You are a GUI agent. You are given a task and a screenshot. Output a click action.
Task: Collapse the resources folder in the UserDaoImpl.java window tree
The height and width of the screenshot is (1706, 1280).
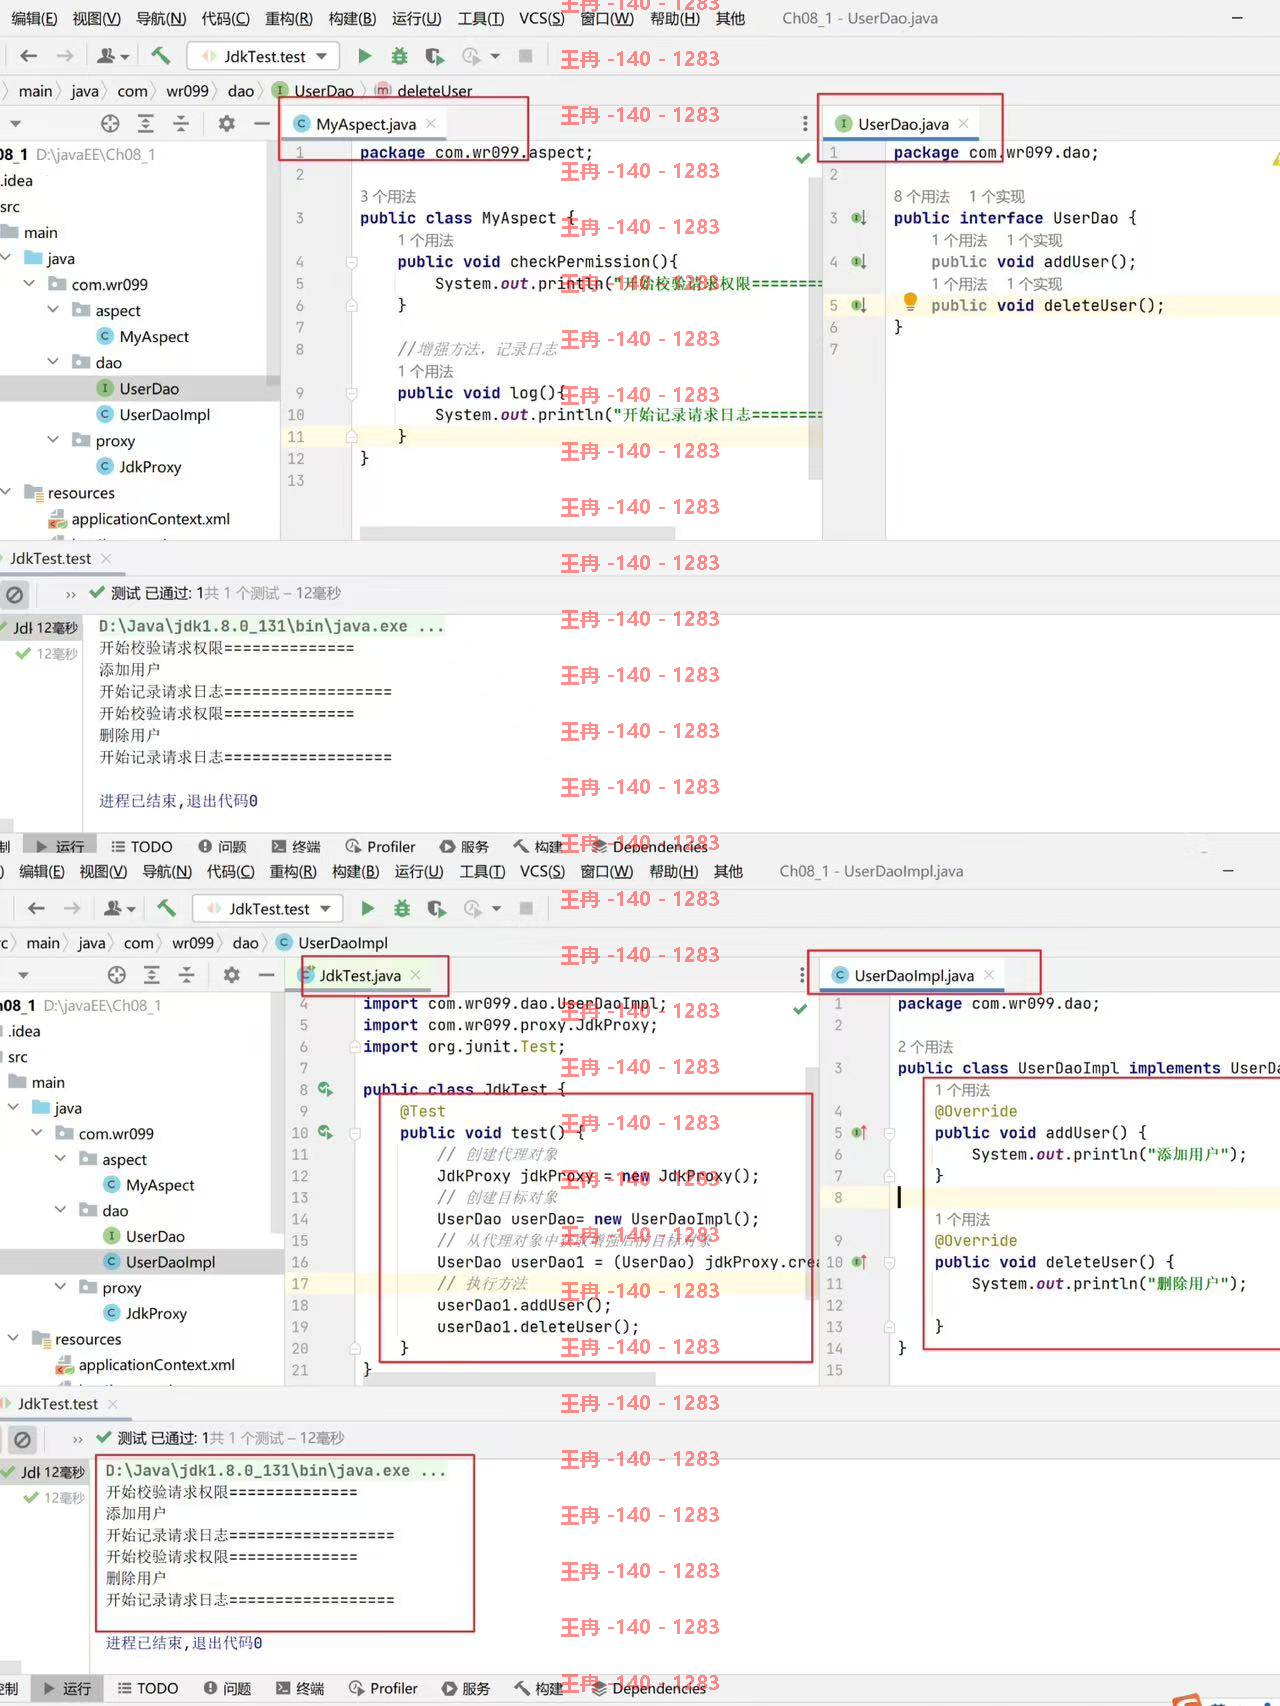click(13, 1338)
